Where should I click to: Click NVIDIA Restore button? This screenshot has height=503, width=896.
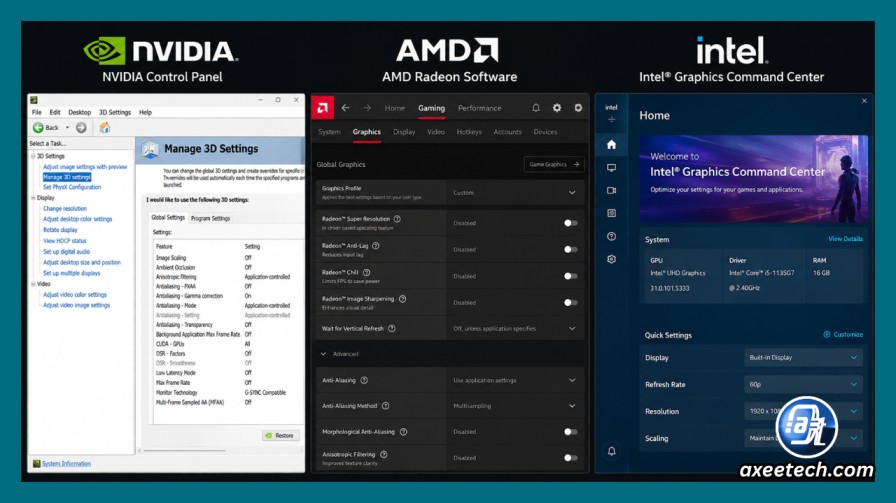tap(280, 436)
